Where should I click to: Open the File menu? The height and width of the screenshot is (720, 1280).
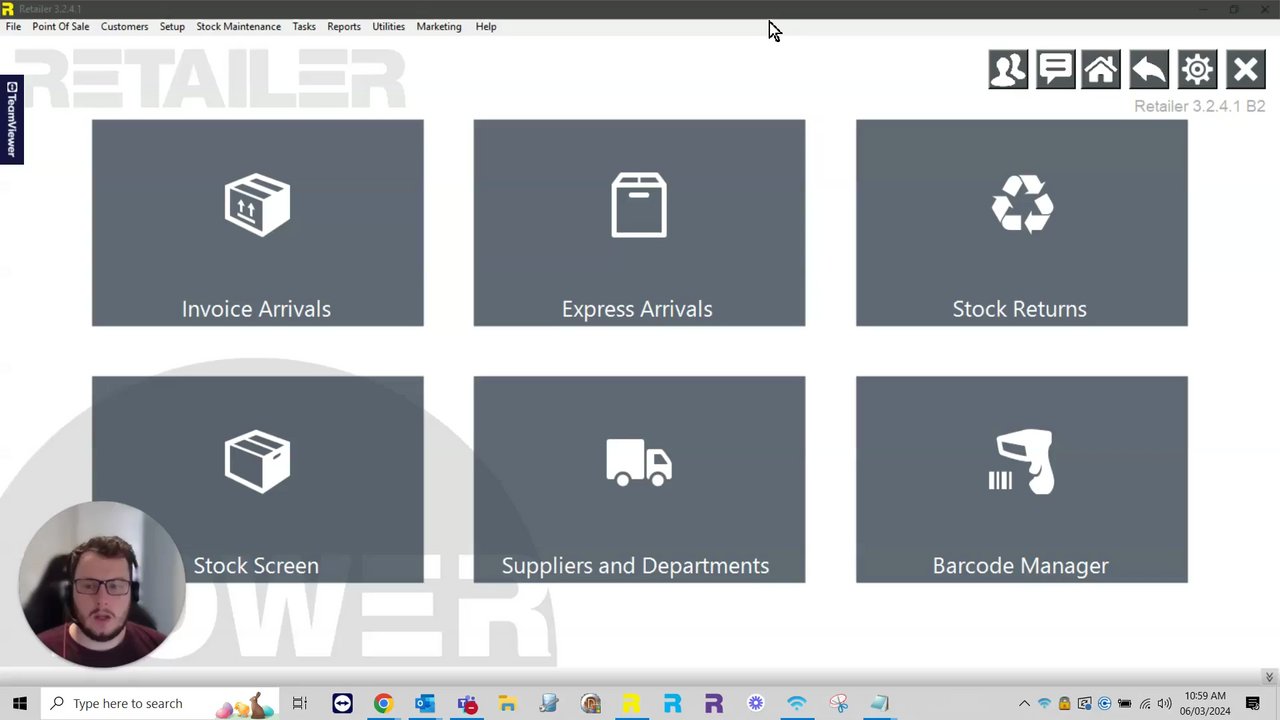click(13, 27)
